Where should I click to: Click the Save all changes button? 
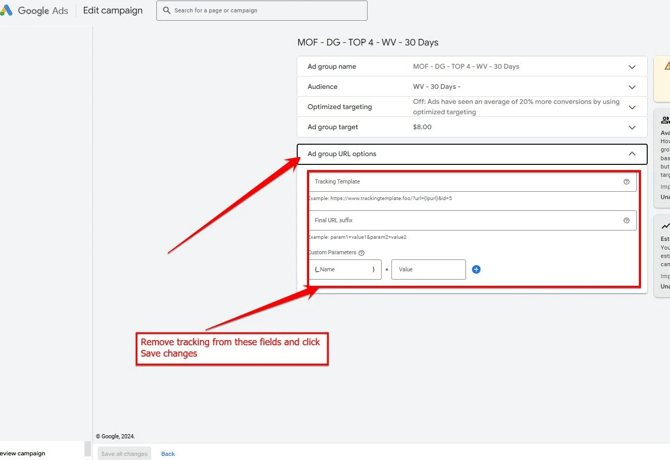[x=124, y=454]
